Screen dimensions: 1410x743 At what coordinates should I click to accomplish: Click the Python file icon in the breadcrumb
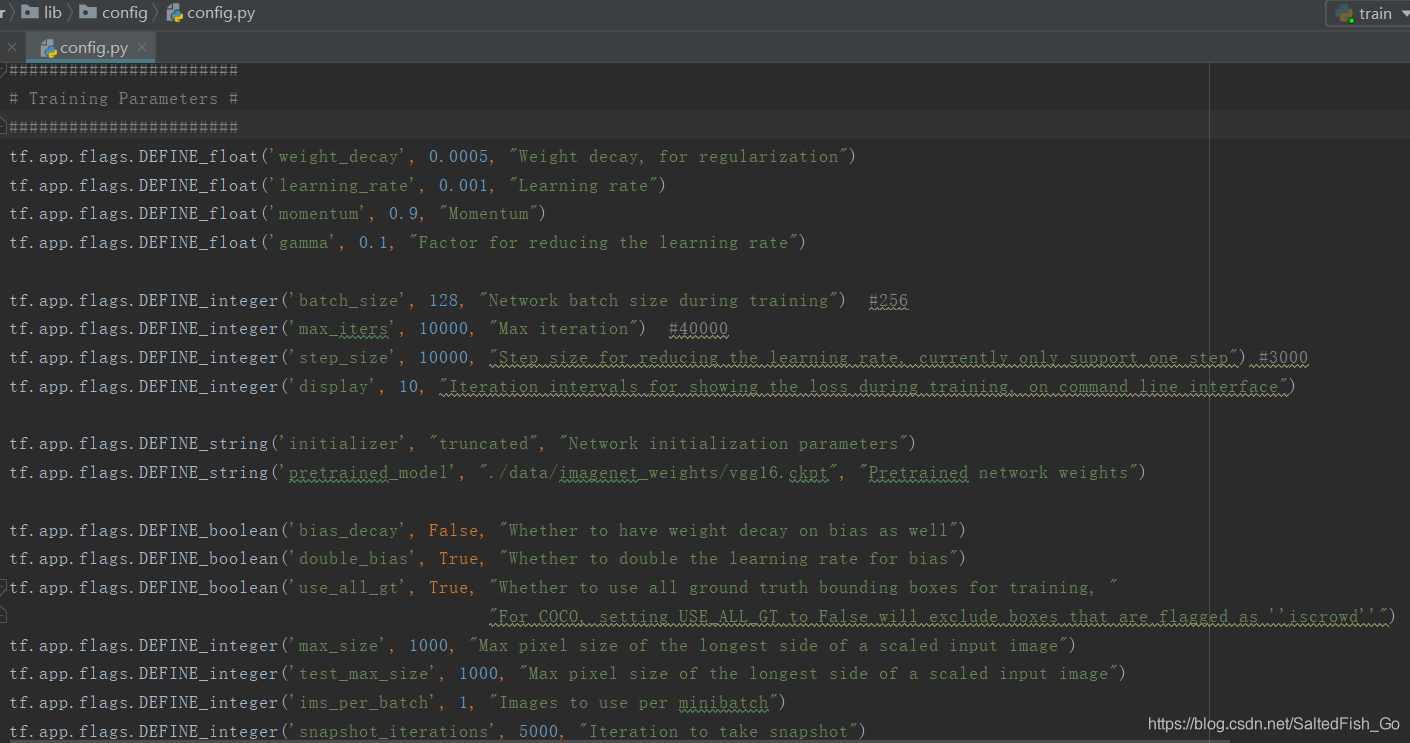pos(175,13)
